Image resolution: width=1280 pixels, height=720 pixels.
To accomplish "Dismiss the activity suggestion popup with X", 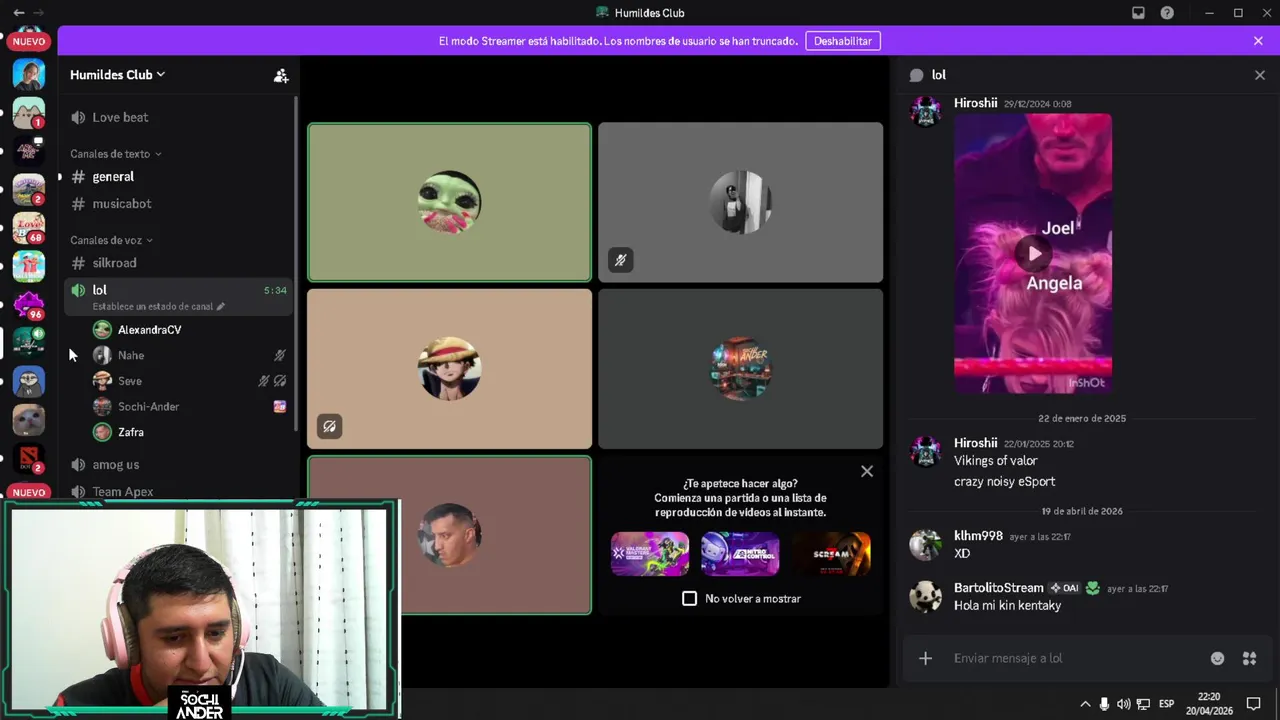I will [867, 471].
